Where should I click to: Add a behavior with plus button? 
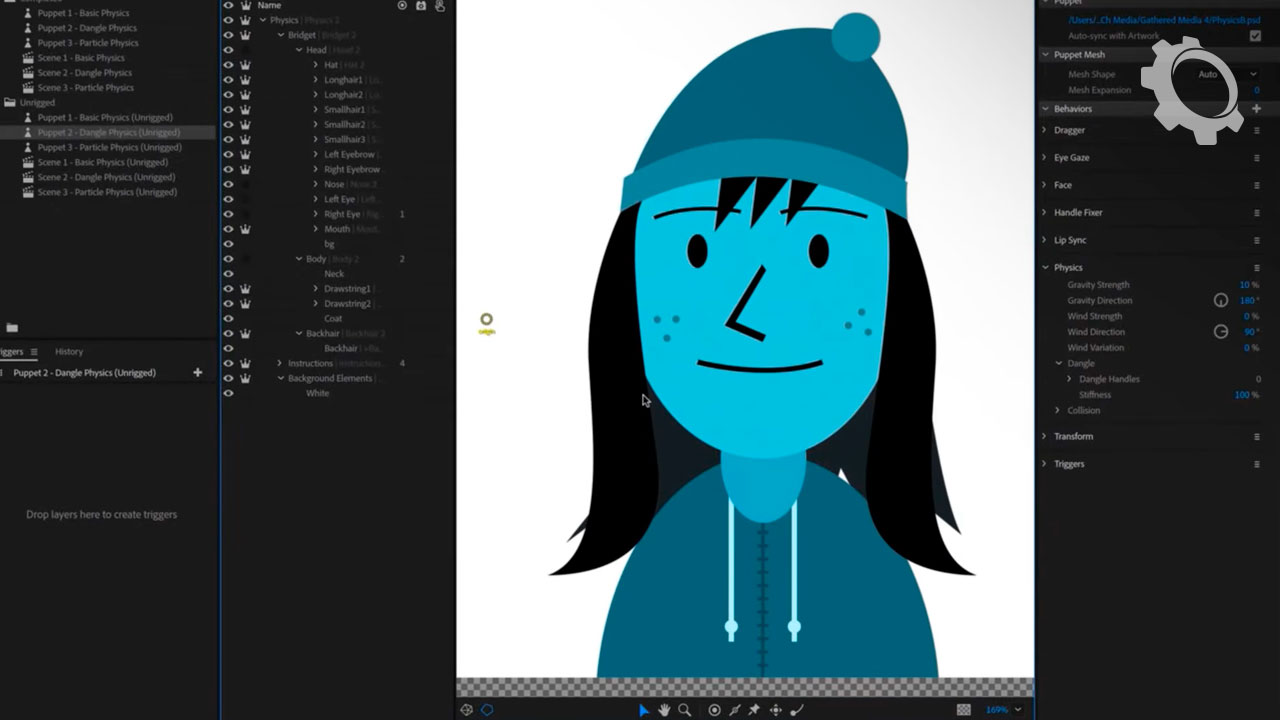tap(1257, 108)
